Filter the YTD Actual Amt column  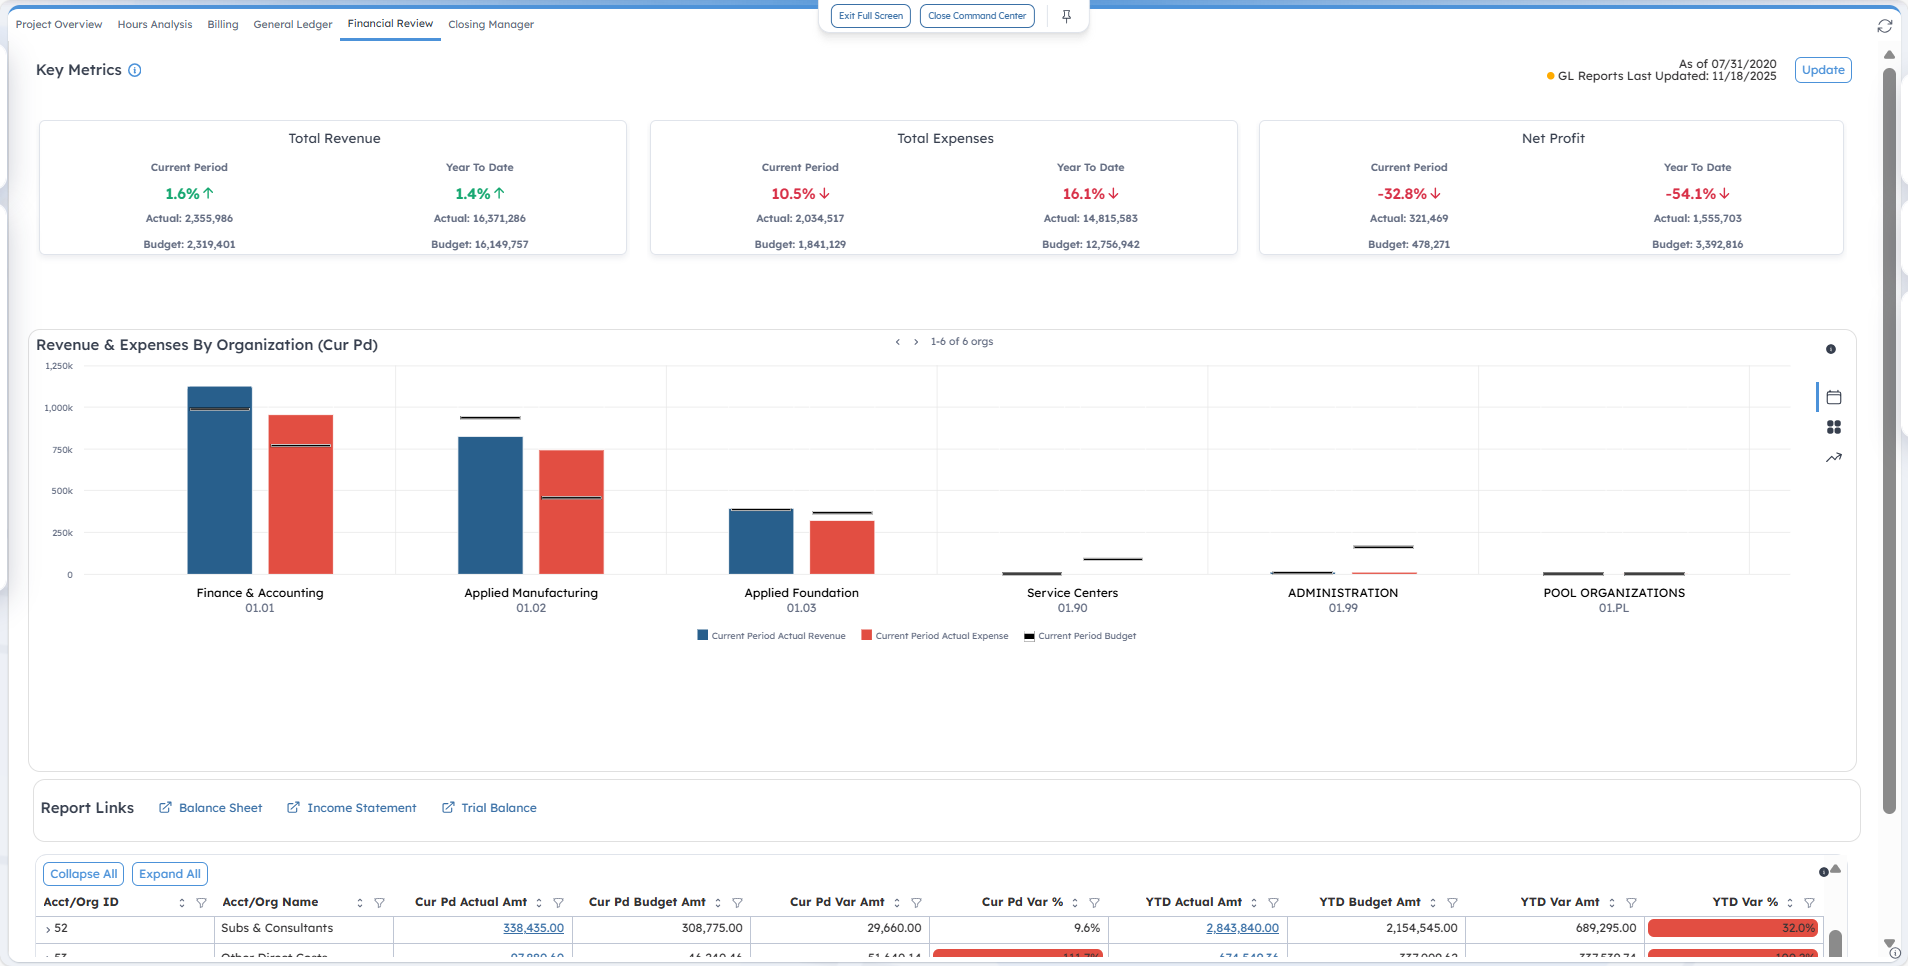point(1273,903)
